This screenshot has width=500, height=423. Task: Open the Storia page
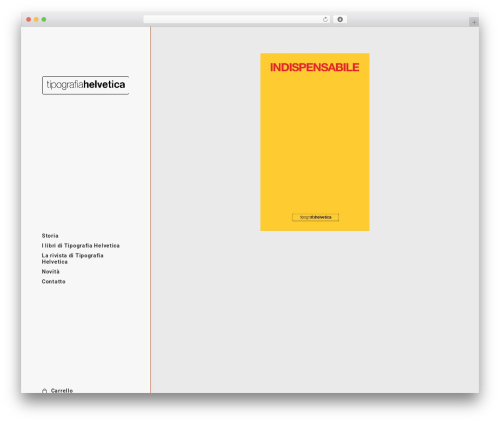coord(50,236)
